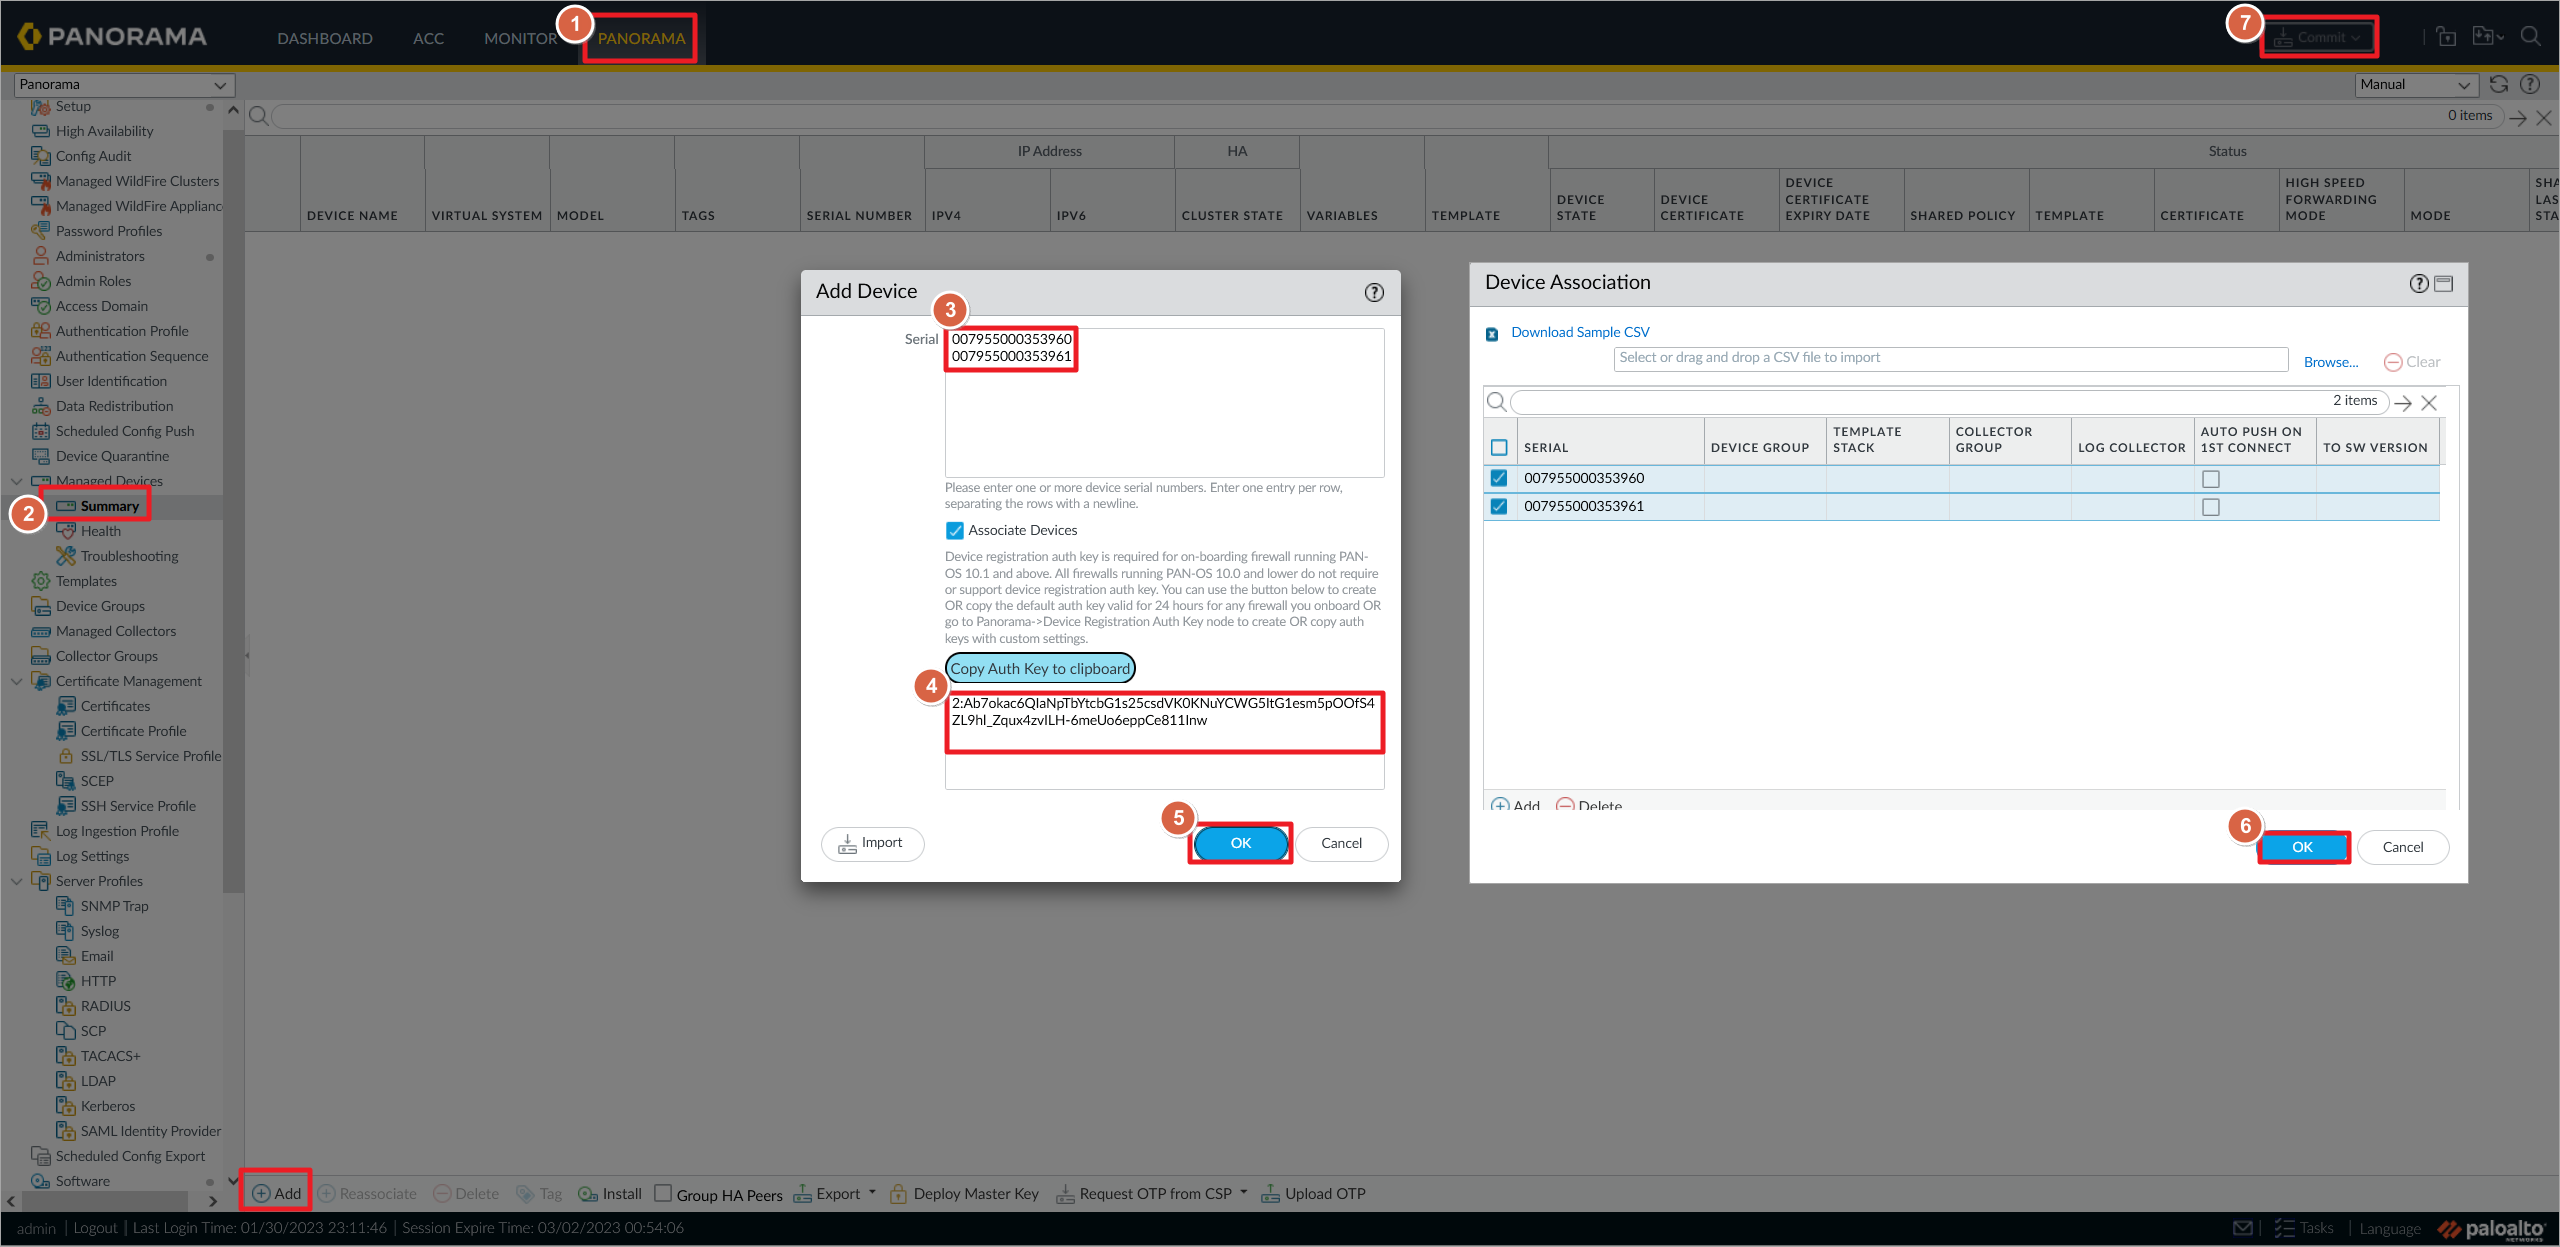Click Logout in the status bar
This screenshot has height=1247, width=2560.
point(95,1228)
